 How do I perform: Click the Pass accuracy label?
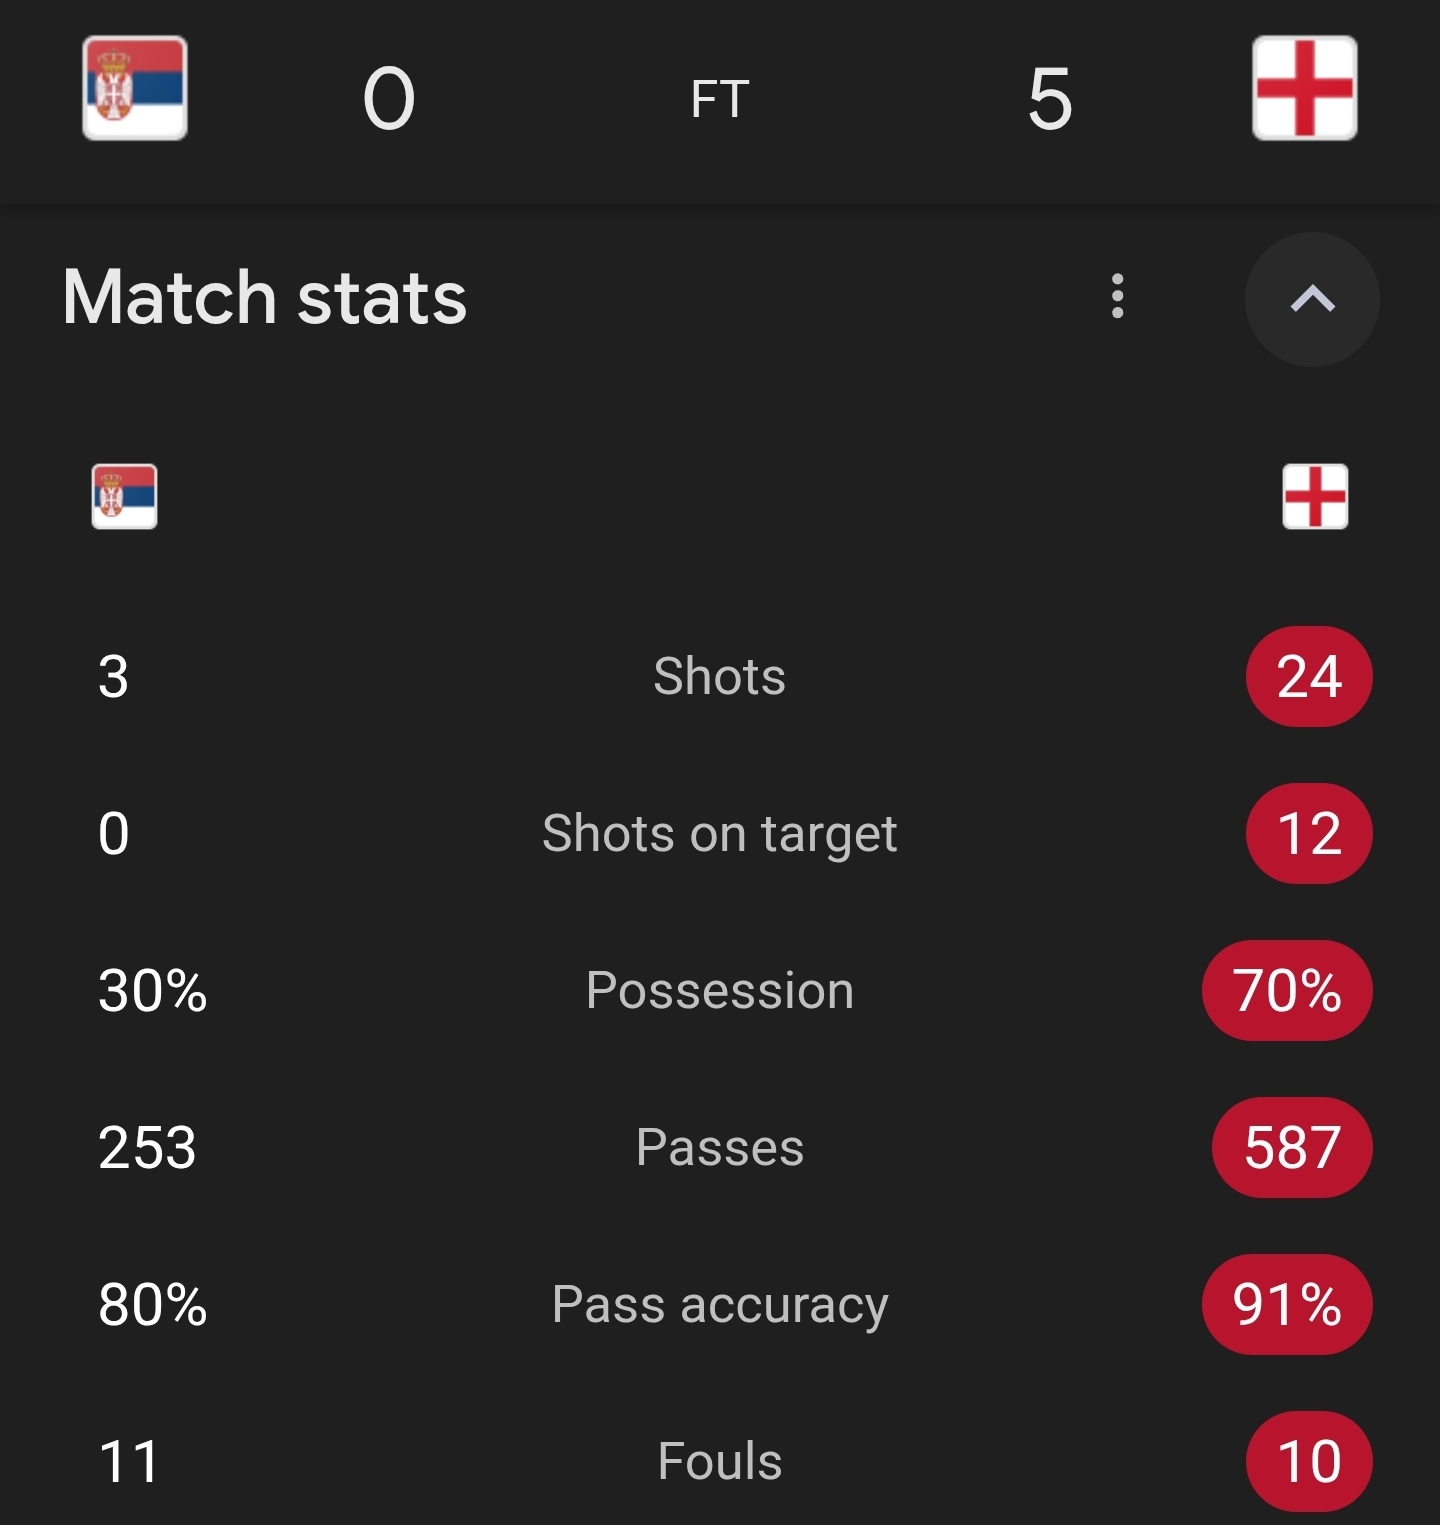(719, 1305)
